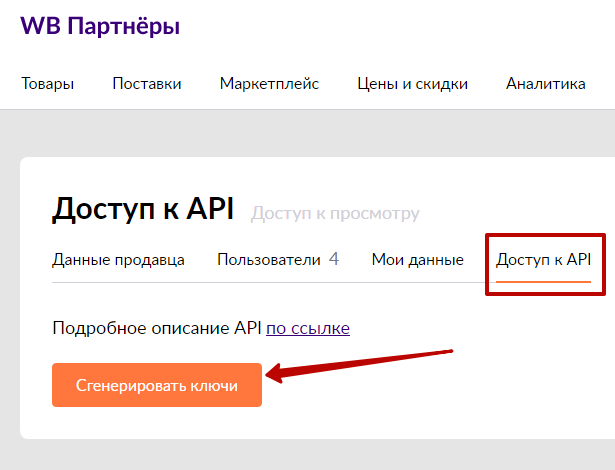Open the Поставки menu

pyautogui.click(x=147, y=84)
